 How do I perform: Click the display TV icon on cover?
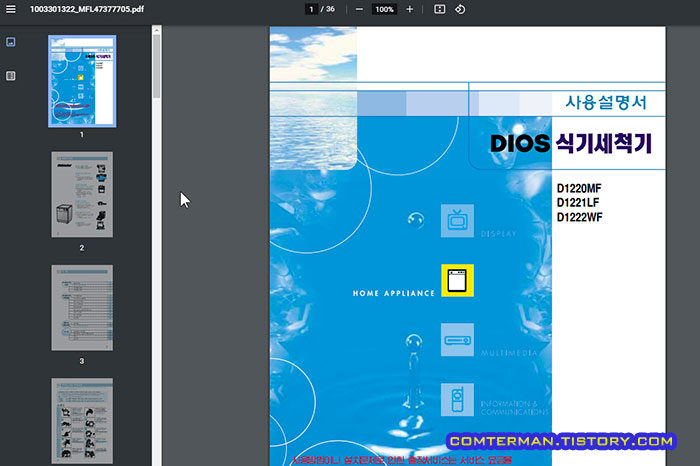pos(457,221)
